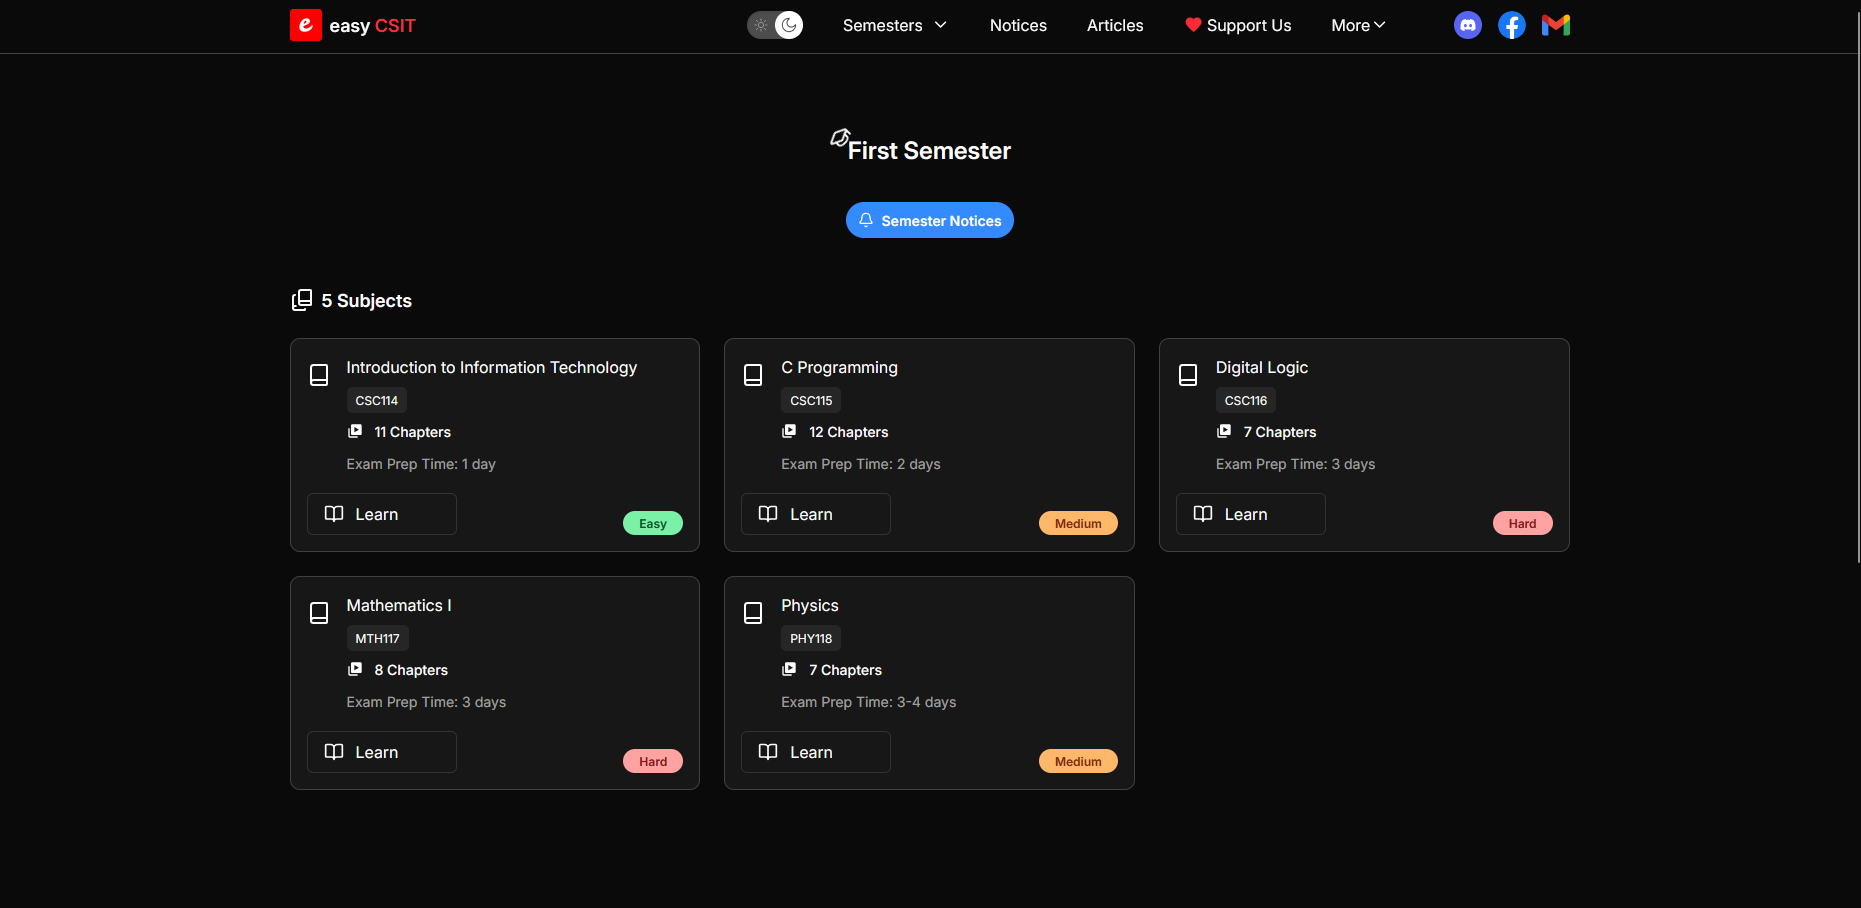Click the chapters icon next to 8 Chapters
Image resolution: width=1861 pixels, height=908 pixels.
tap(355, 669)
